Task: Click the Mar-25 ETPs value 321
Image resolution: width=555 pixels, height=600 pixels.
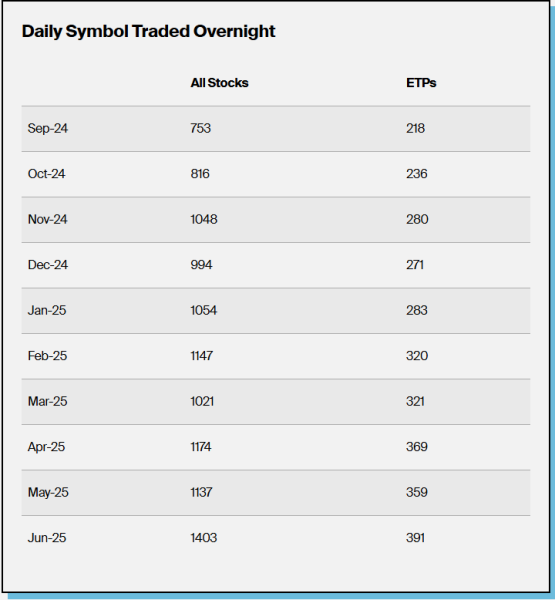Action: coord(415,401)
